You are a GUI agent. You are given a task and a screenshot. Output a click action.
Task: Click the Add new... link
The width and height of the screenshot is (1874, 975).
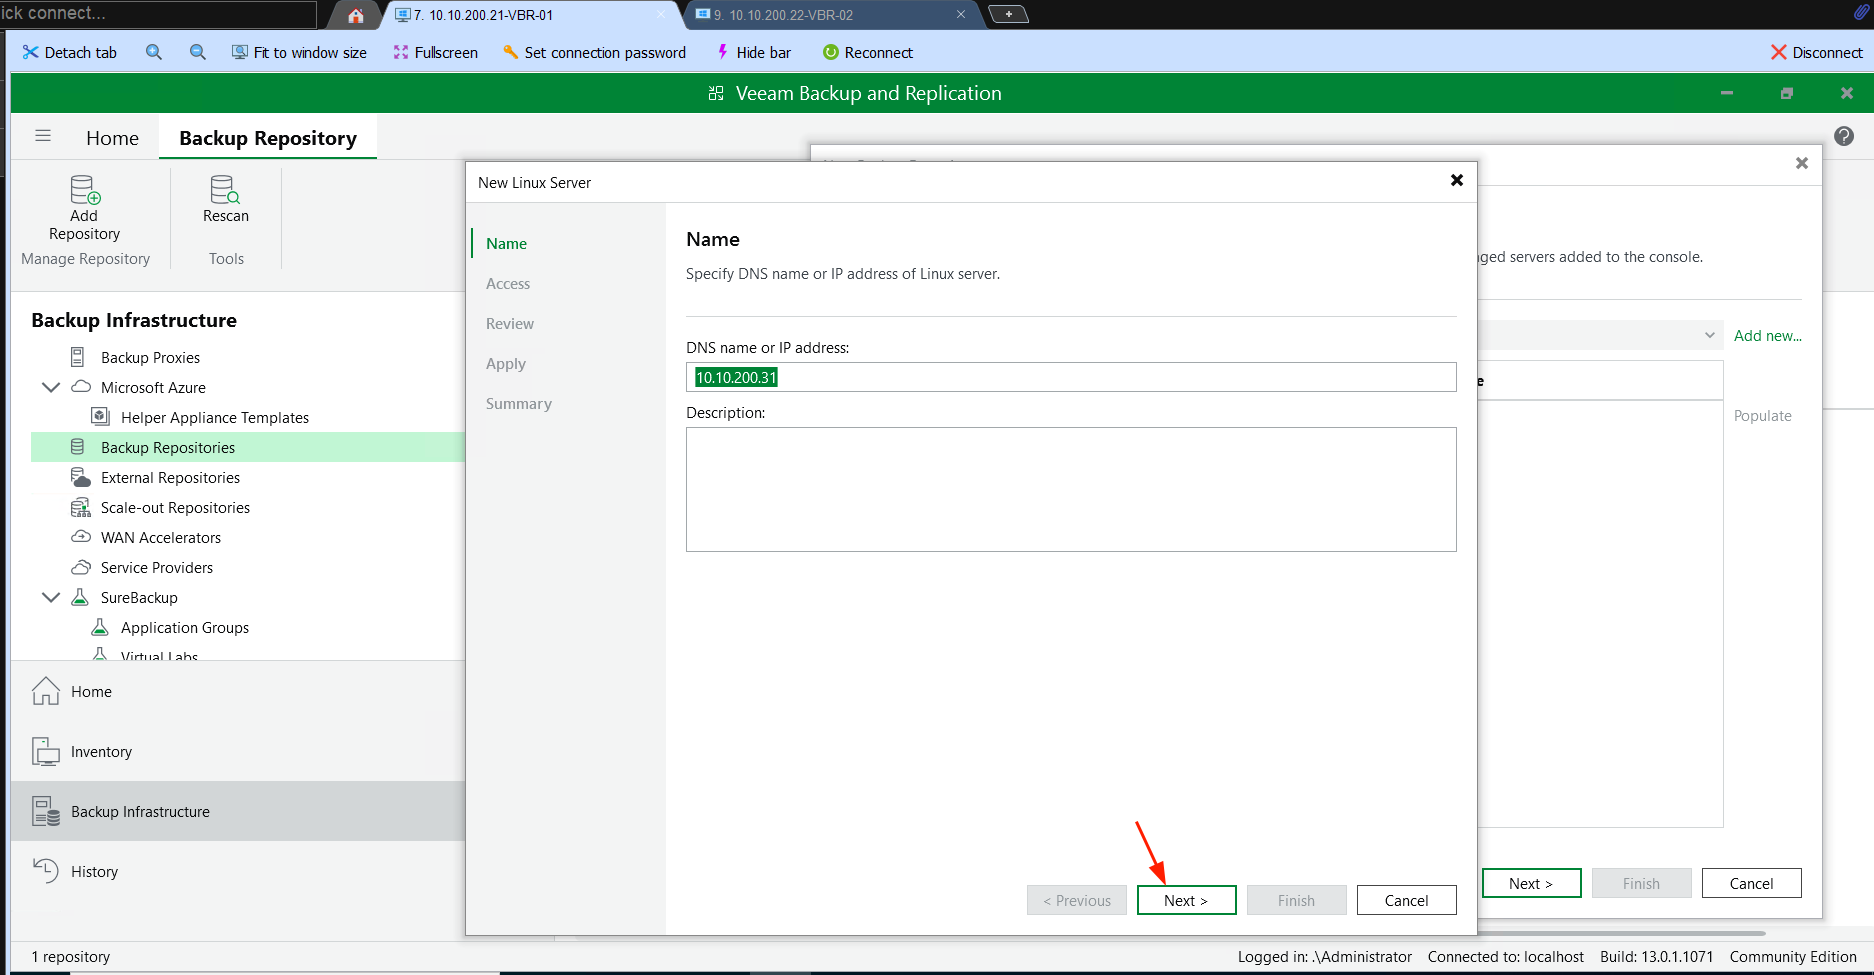[x=1767, y=335]
